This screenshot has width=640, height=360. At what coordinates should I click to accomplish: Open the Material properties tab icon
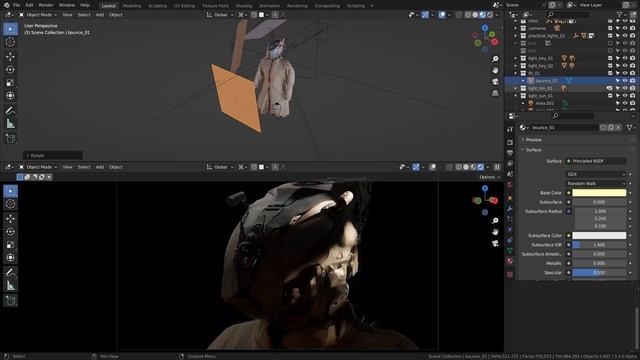click(510, 261)
